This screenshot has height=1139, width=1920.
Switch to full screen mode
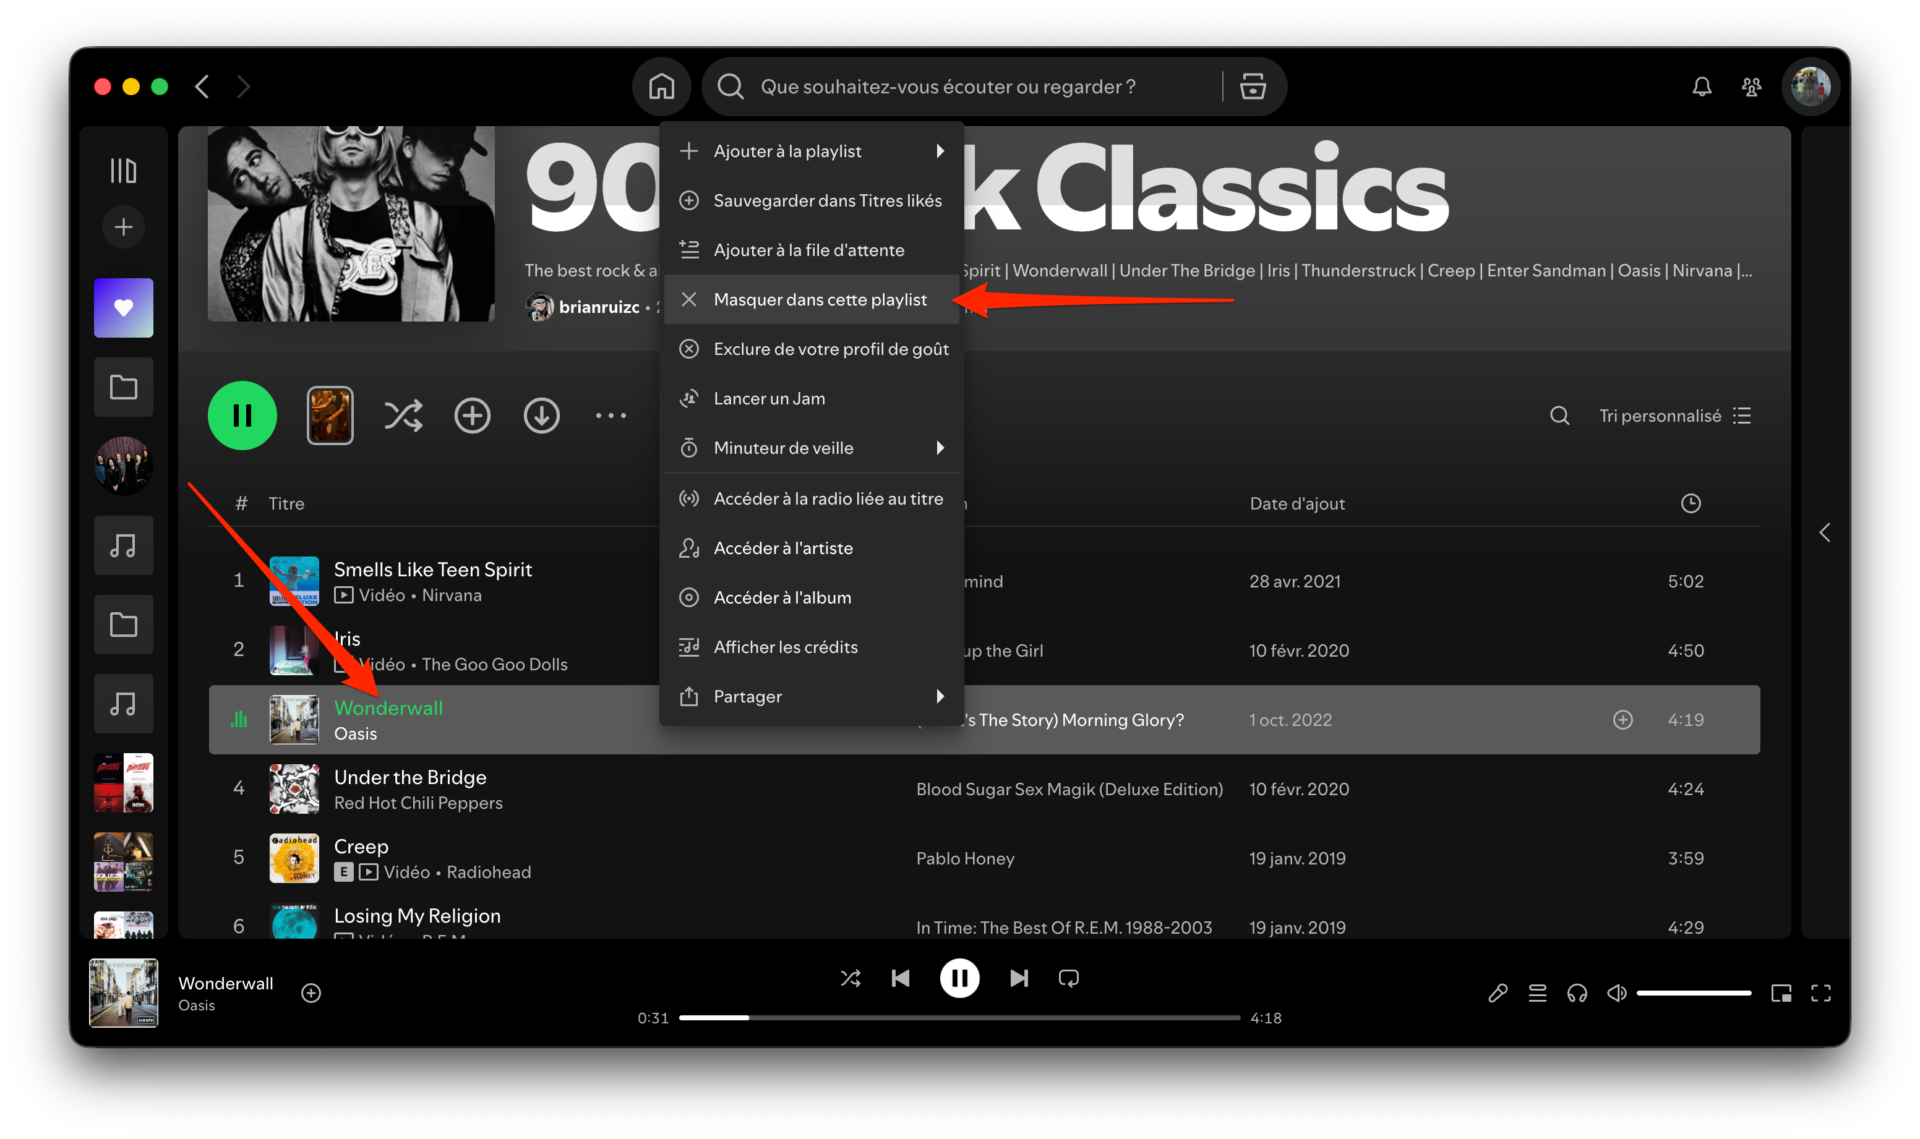(1821, 993)
